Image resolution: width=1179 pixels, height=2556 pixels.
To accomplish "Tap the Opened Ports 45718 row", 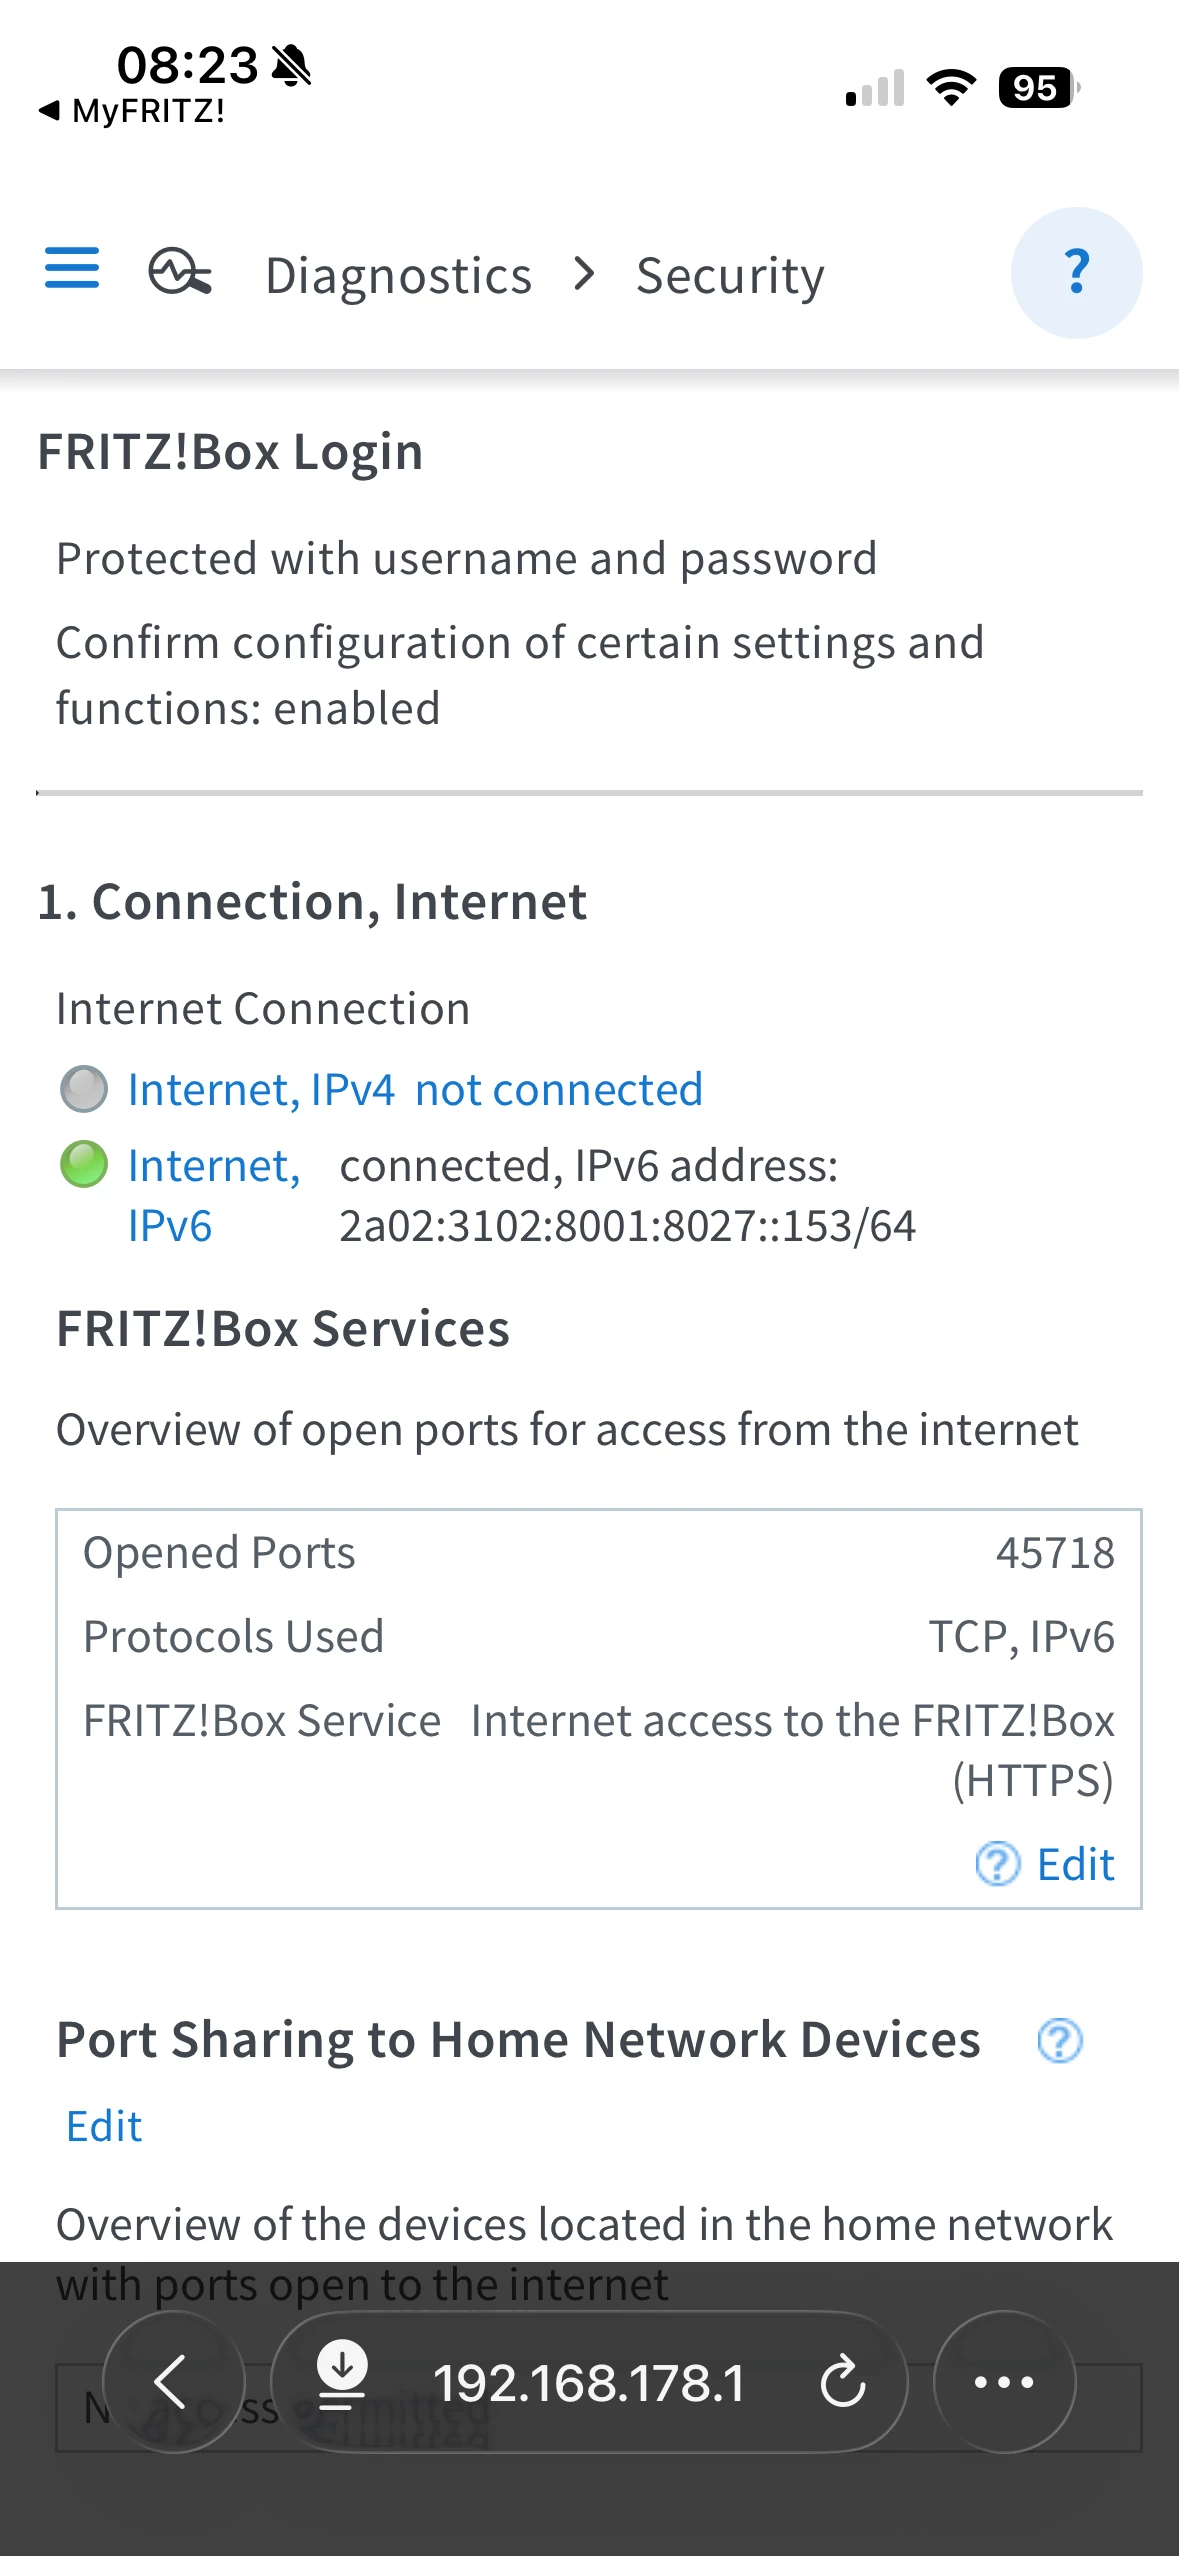I will pyautogui.click(x=598, y=1553).
